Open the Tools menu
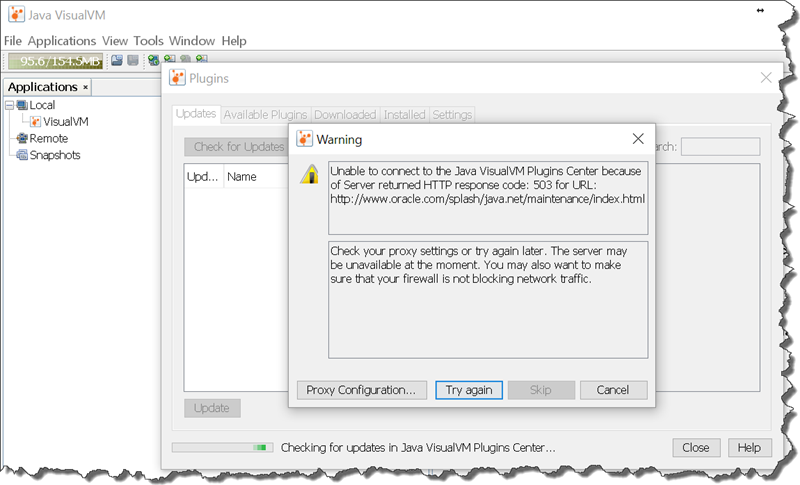This screenshot has width=800, height=485. coord(148,41)
